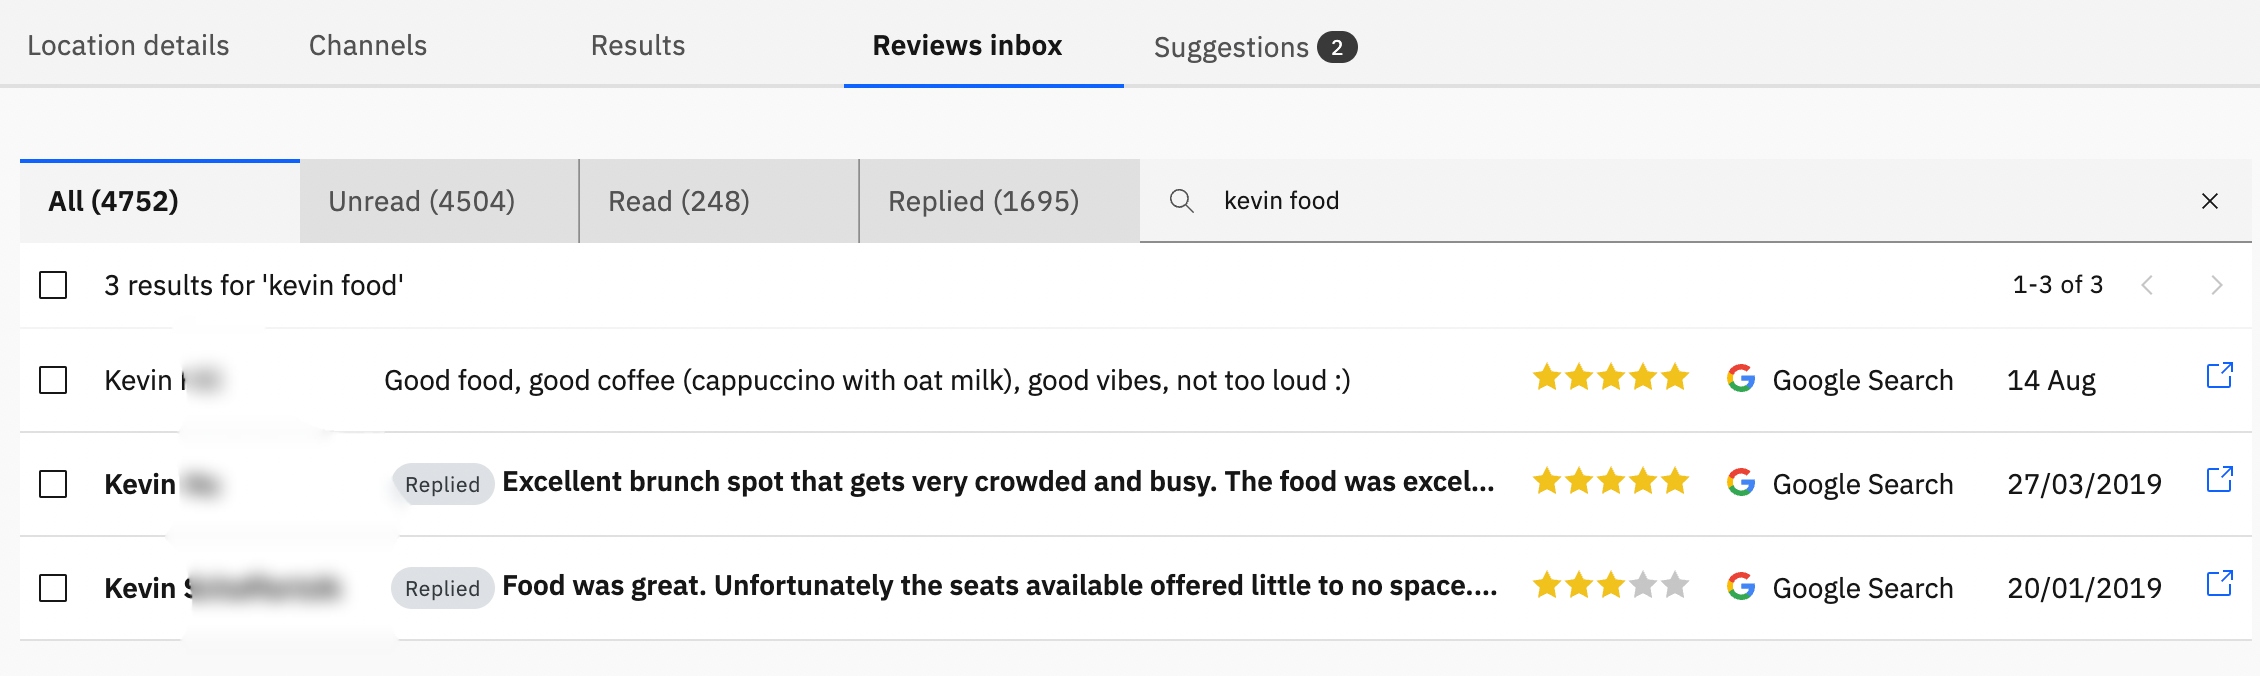Tick checkbox for 'Food was great' review
Viewport: 2260px width, 676px height.
tap(53, 588)
